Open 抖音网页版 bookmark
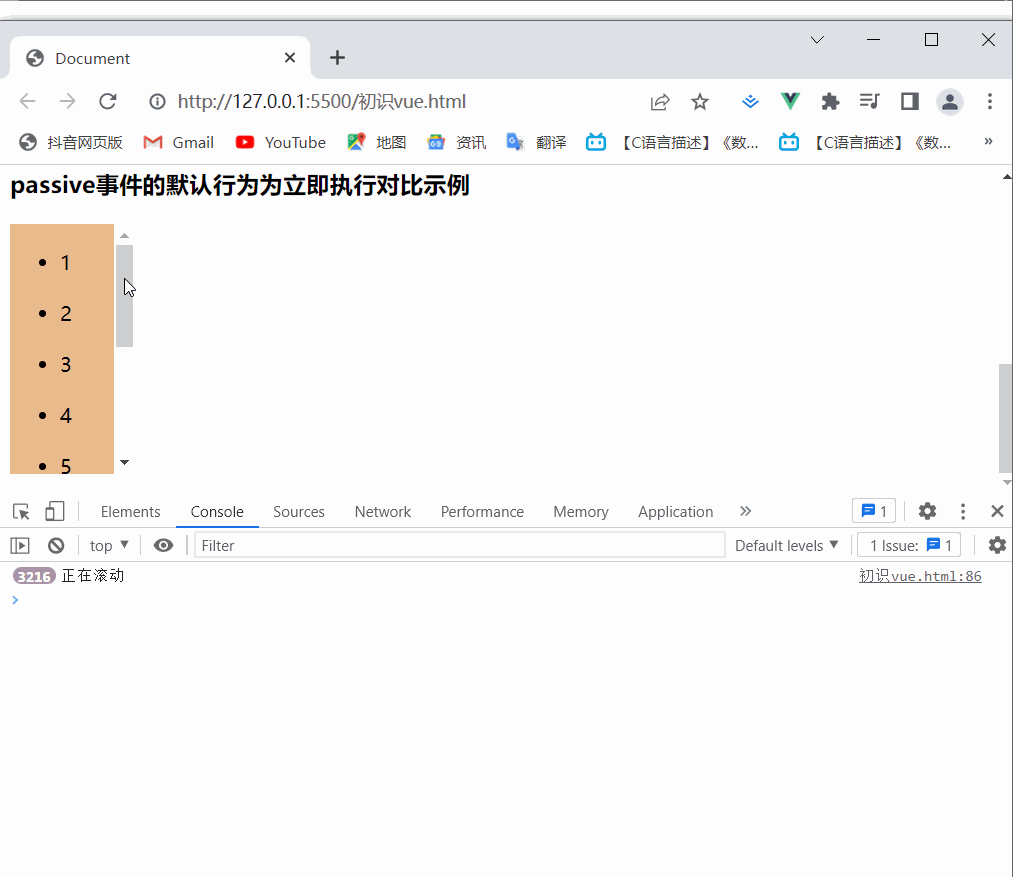1013x877 pixels. [70, 142]
